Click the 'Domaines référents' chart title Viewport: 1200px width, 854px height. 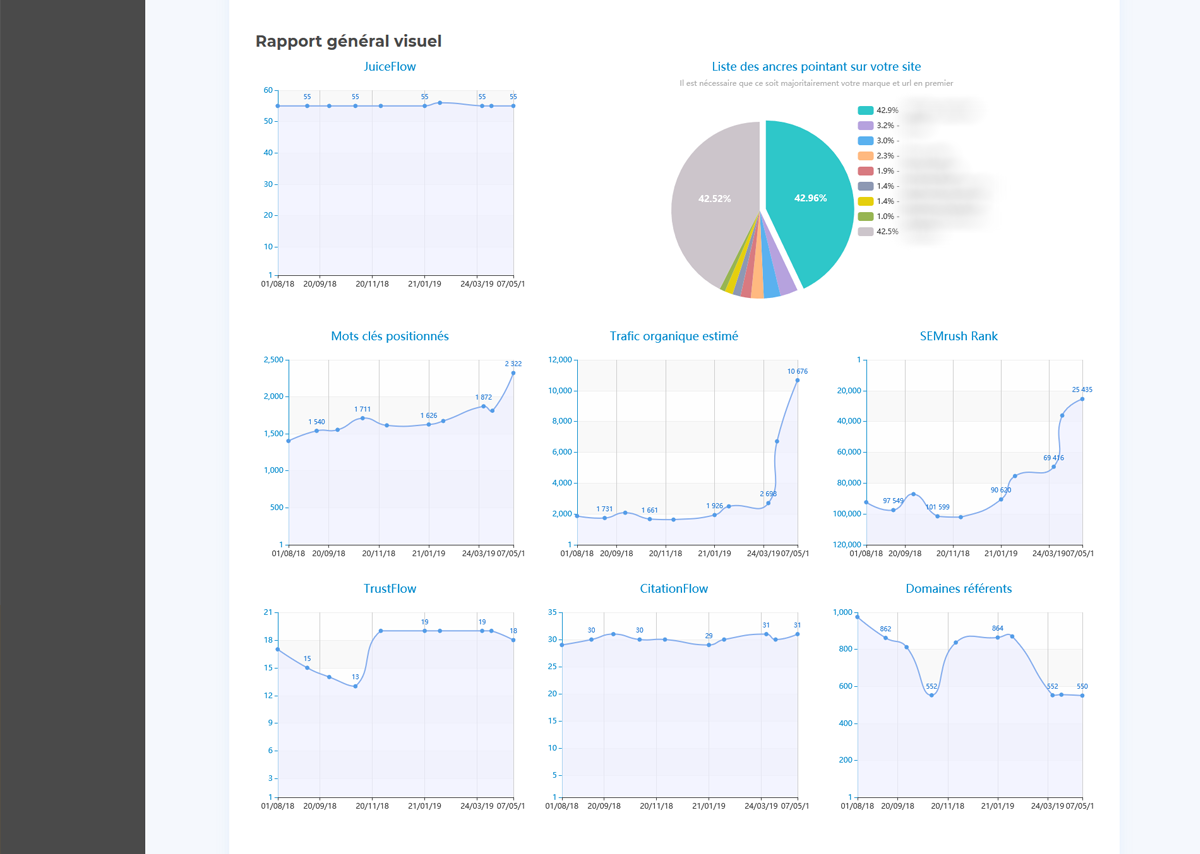click(x=958, y=589)
